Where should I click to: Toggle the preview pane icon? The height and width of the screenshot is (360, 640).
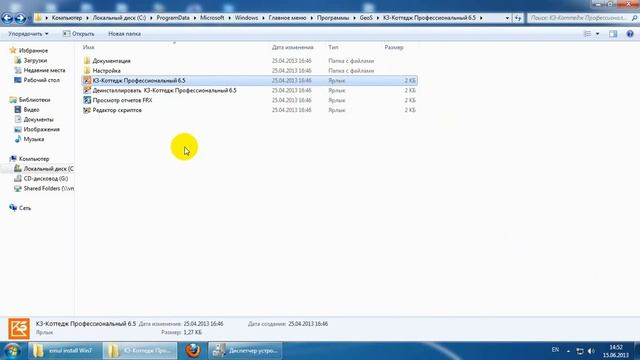coord(613,34)
